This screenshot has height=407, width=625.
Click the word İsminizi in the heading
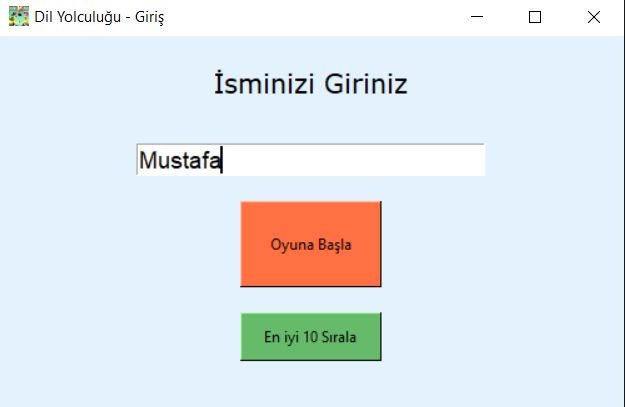click(x=265, y=84)
